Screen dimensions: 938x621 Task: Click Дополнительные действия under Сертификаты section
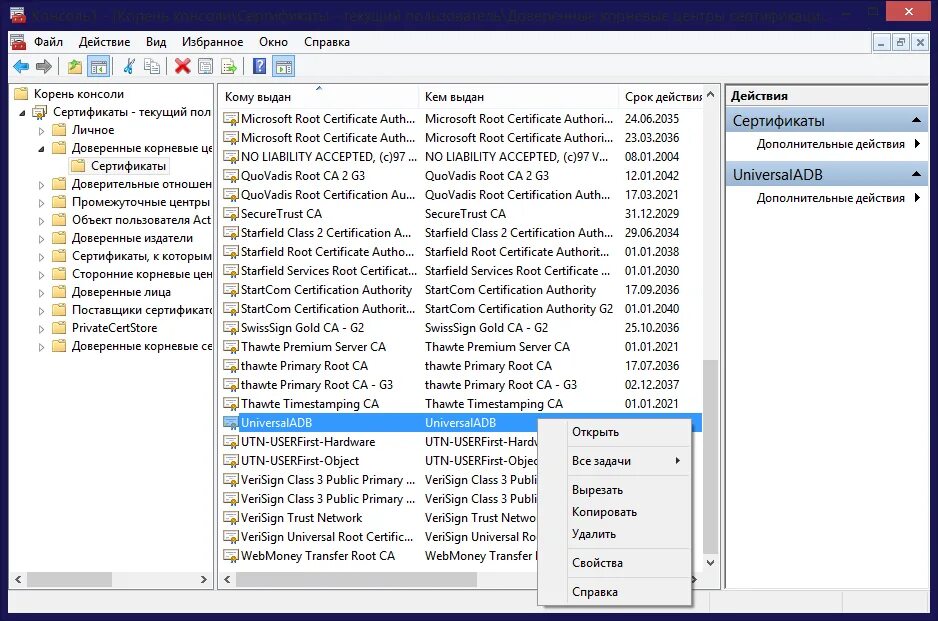coord(830,144)
